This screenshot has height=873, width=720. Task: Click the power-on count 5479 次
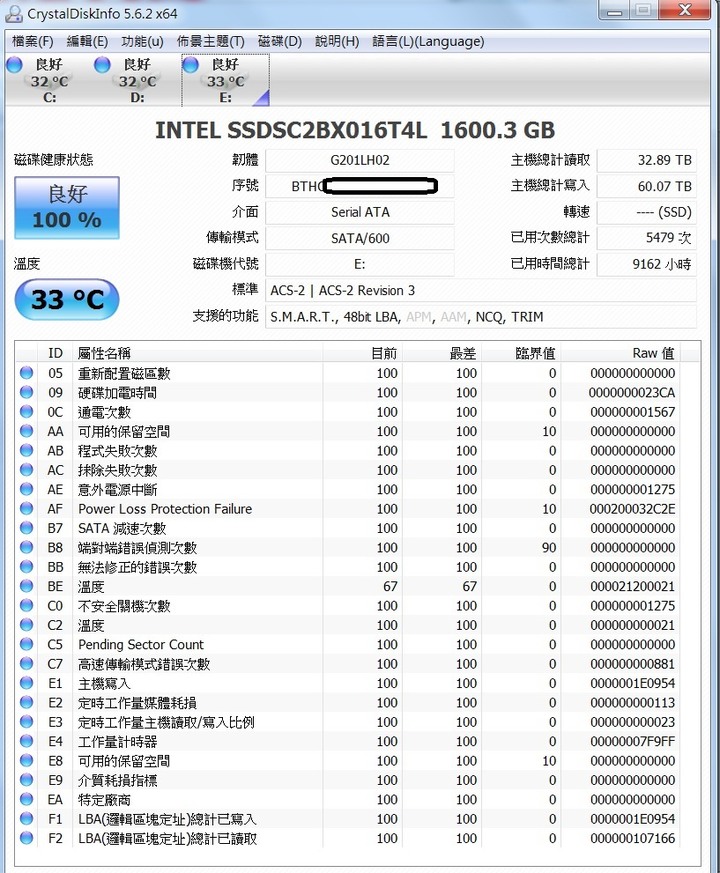point(646,238)
